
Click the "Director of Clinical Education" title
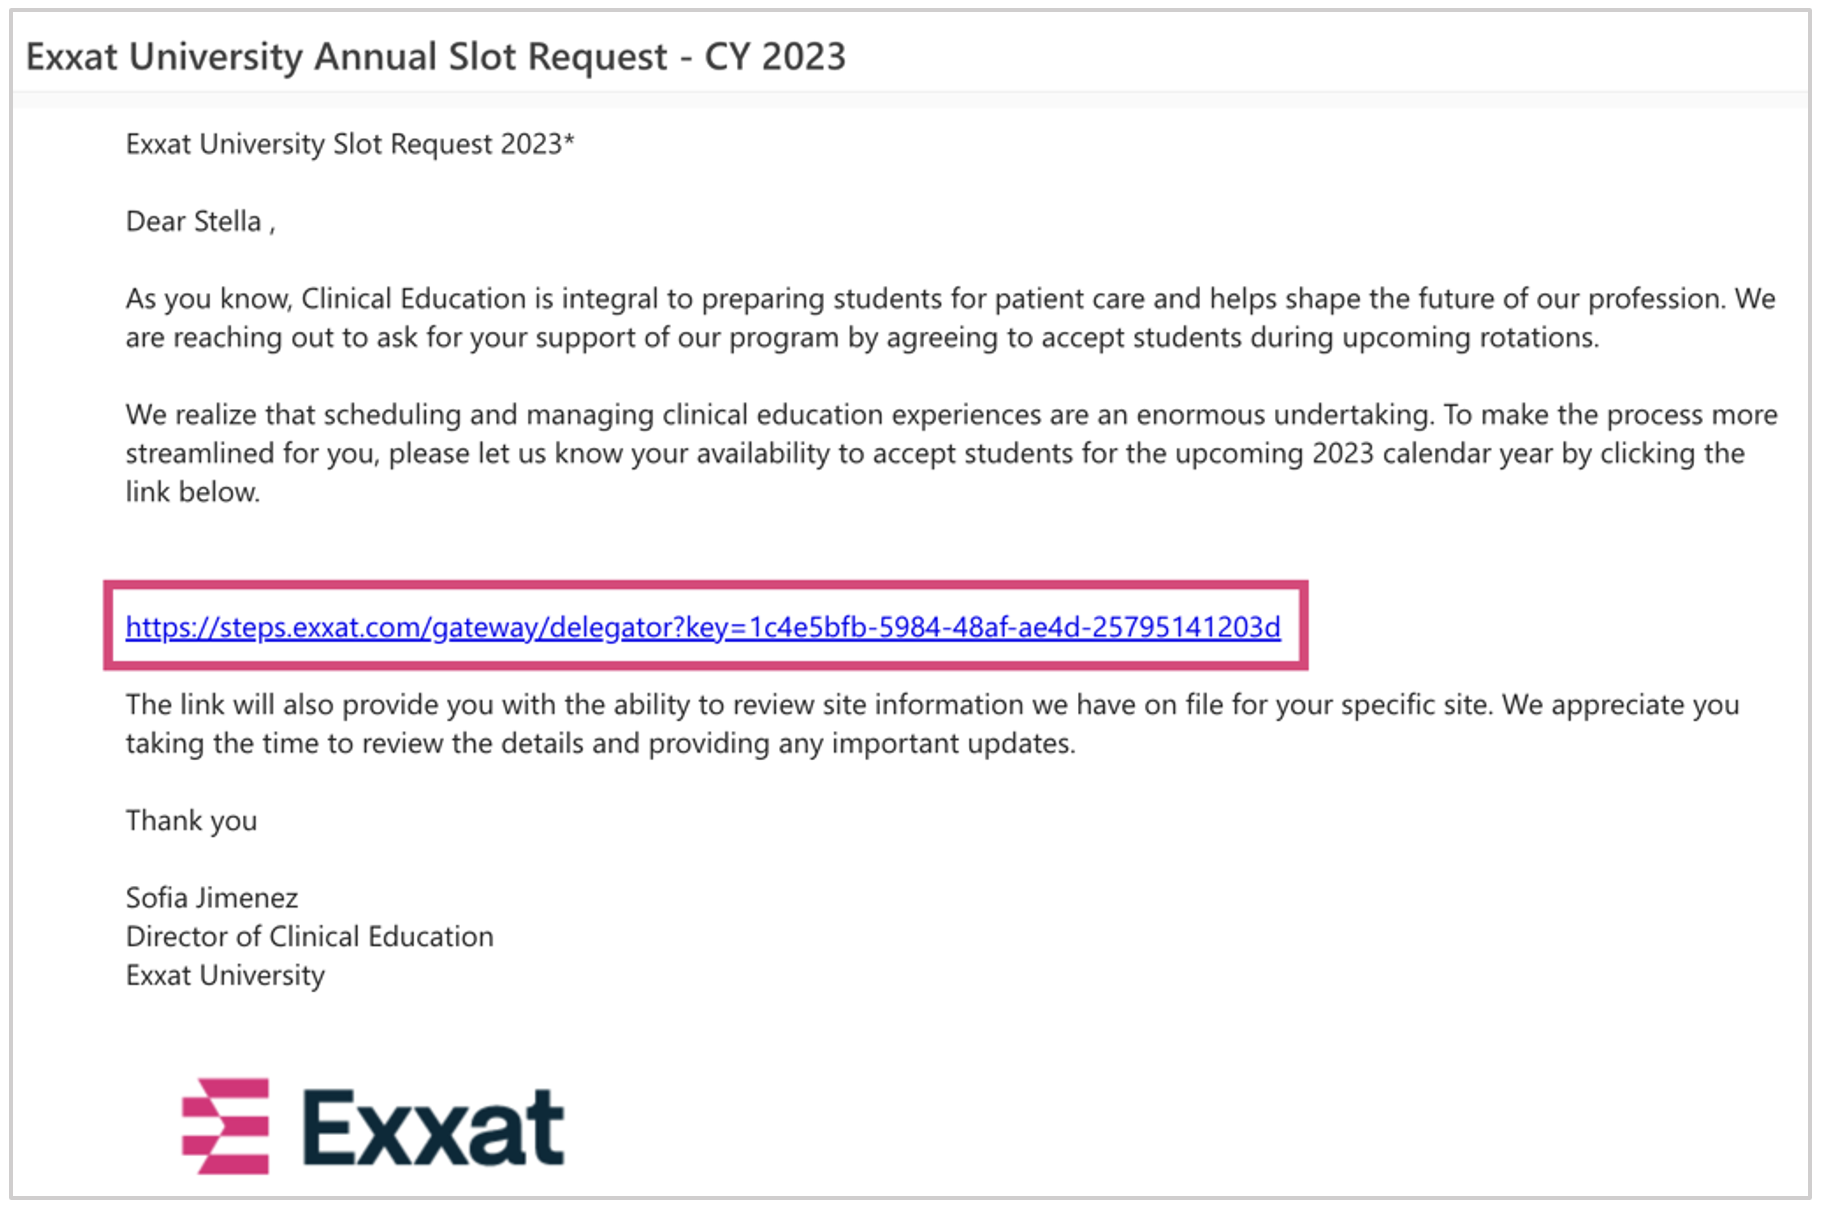[x=309, y=937]
